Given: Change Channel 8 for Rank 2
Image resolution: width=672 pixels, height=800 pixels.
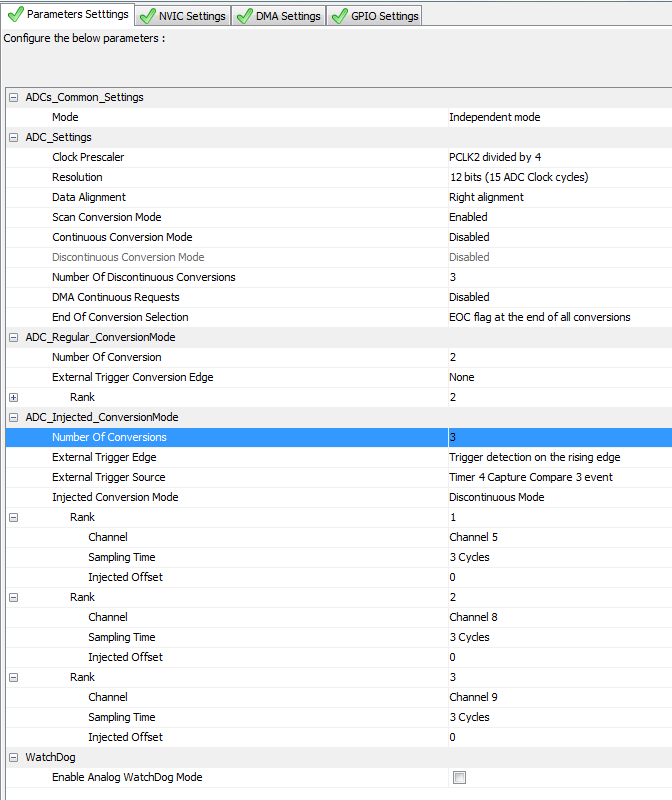Looking at the screenshot, I should (473, 617).
